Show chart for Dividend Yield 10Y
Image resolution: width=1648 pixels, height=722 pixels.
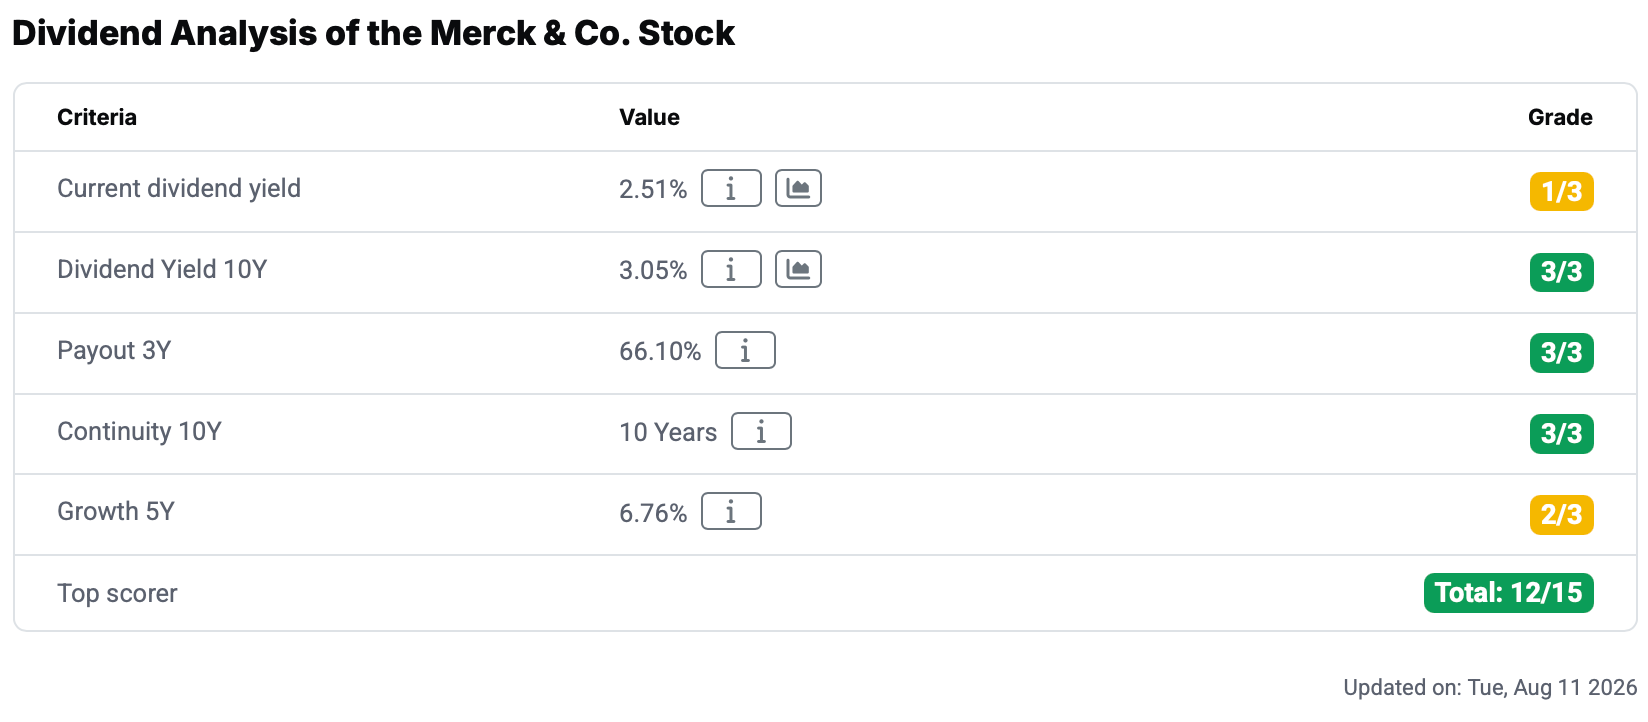click(x=798, y=269)
